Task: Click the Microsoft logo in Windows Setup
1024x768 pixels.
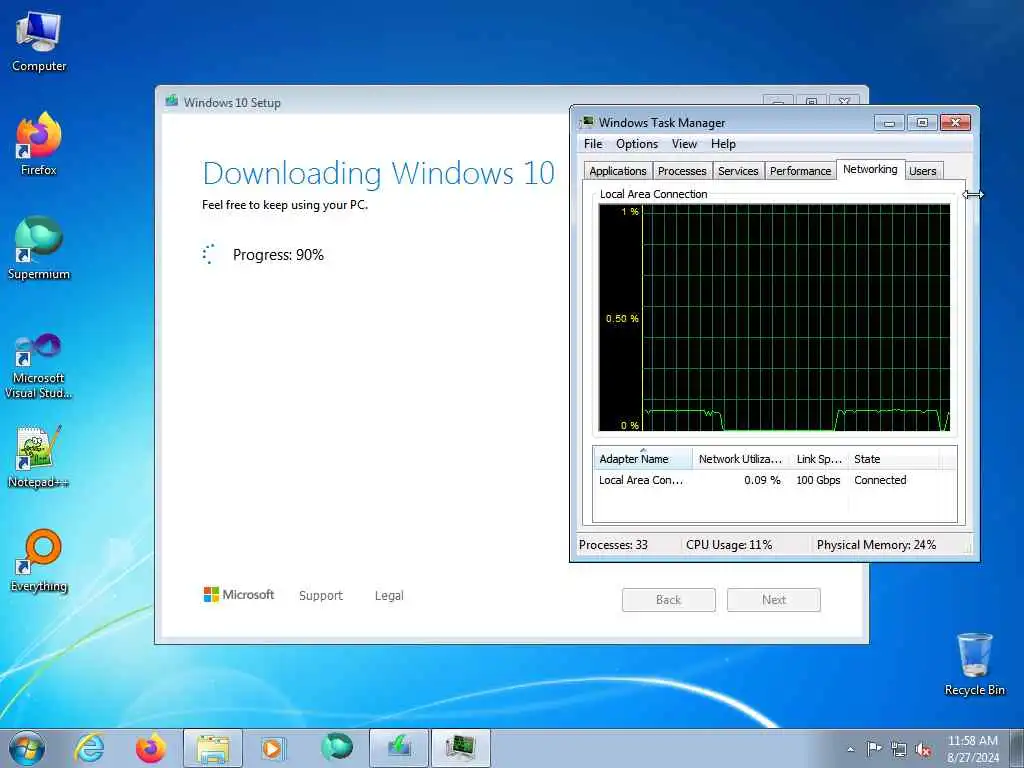Action: click(x=239, y=594)
